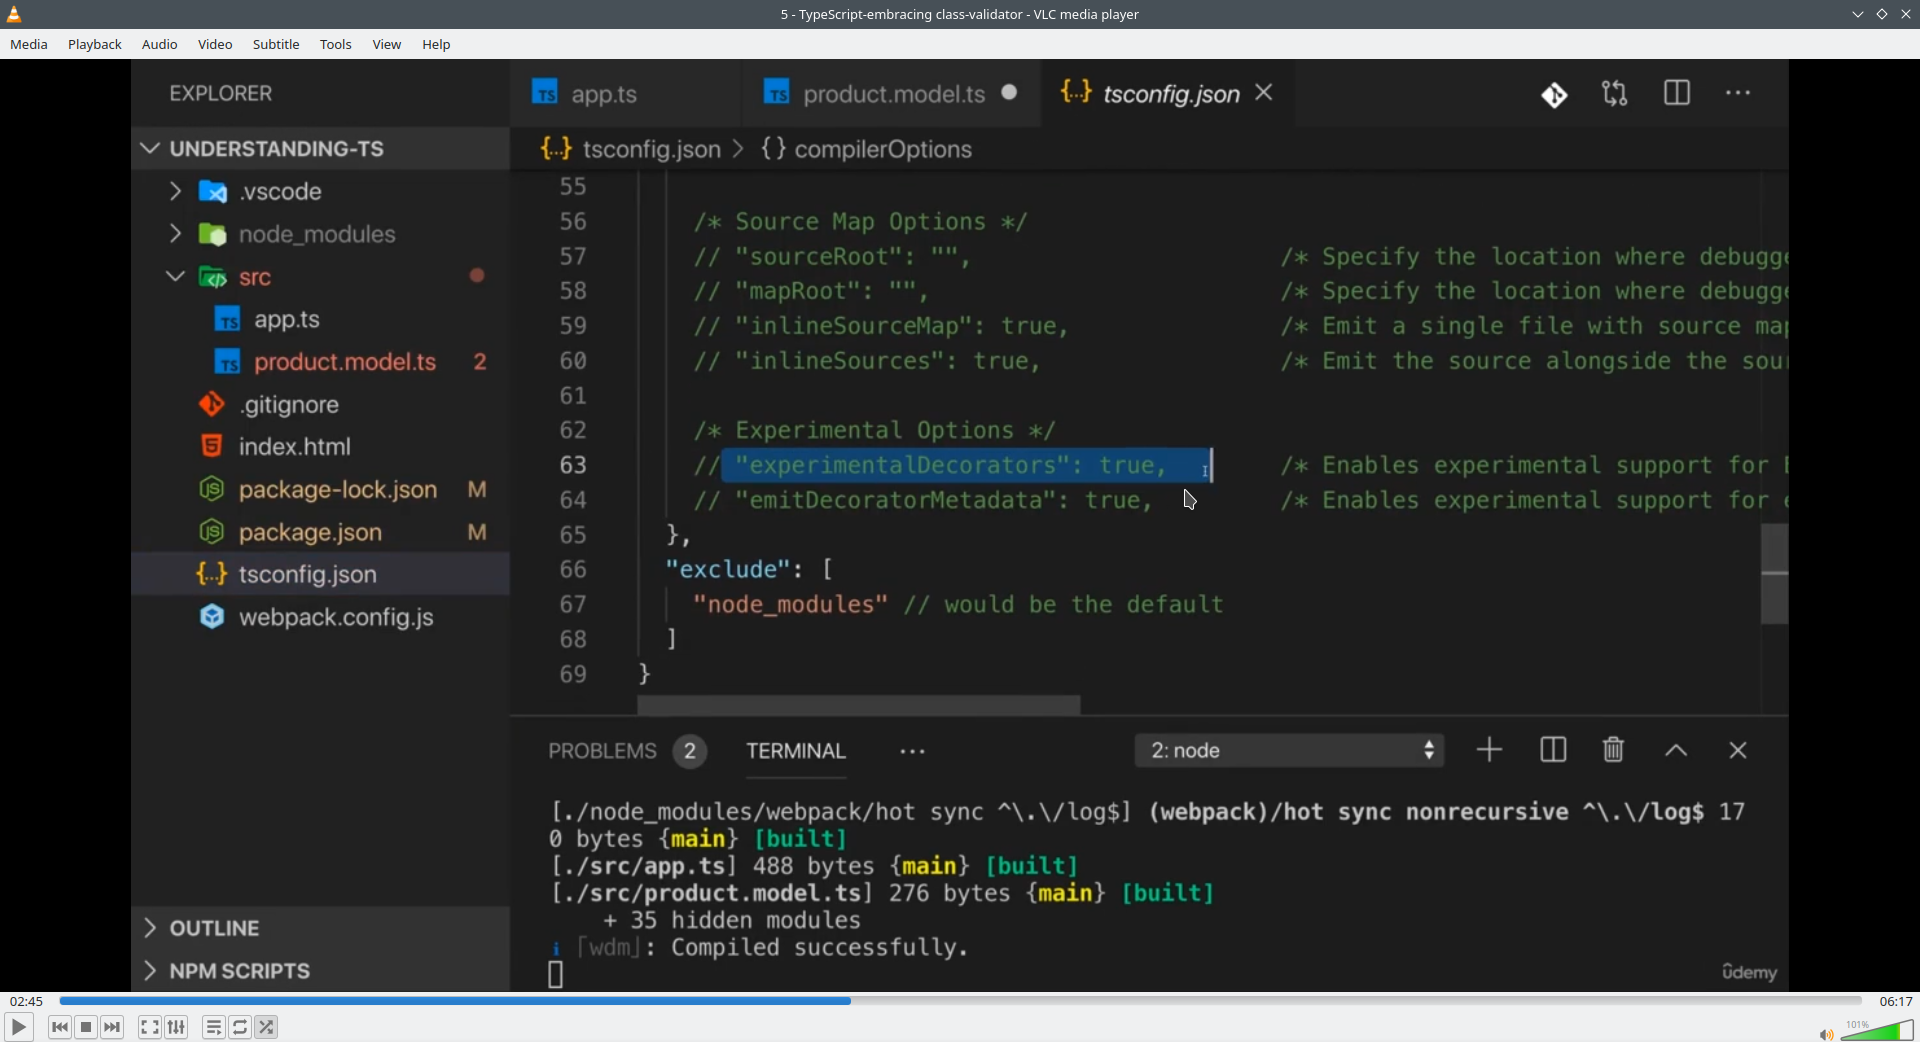Expand the OUTLINE section
The height and width of the screenshot is (1042, 1920).
pos(320,928)
